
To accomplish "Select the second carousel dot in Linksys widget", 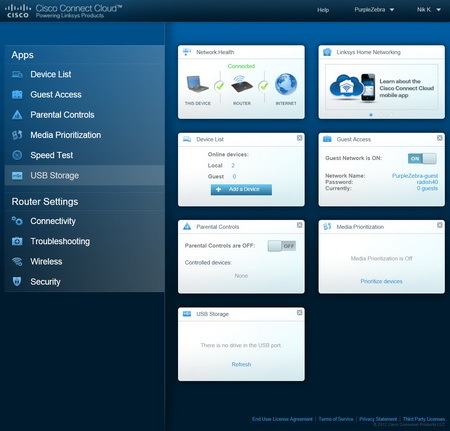I will 381,115.
